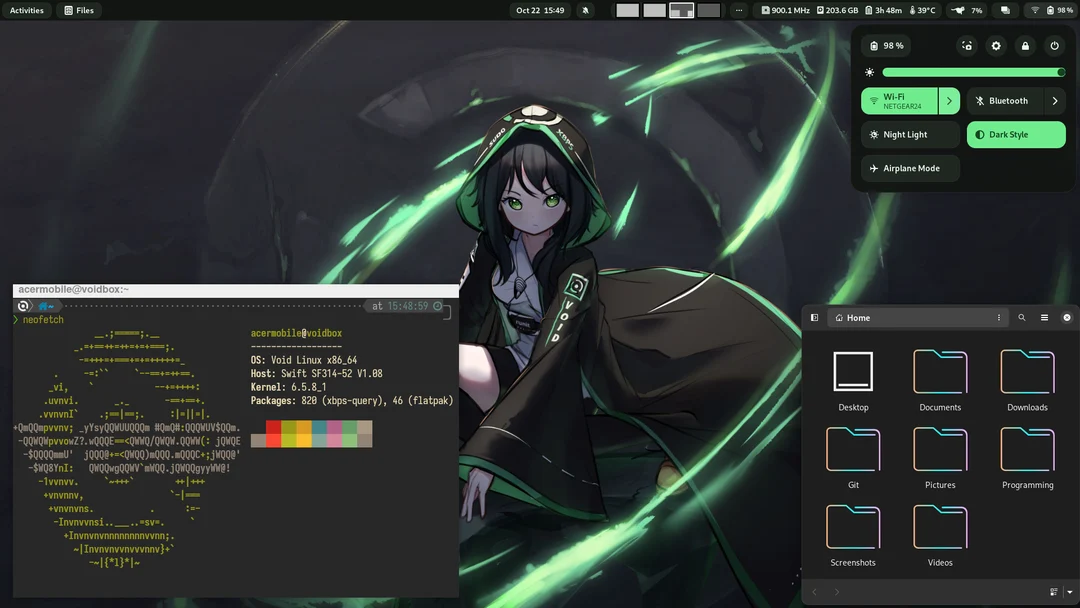Click the hamburger view menu in Files header
The image size is (1080, 608).
[x=1045, y=317]
